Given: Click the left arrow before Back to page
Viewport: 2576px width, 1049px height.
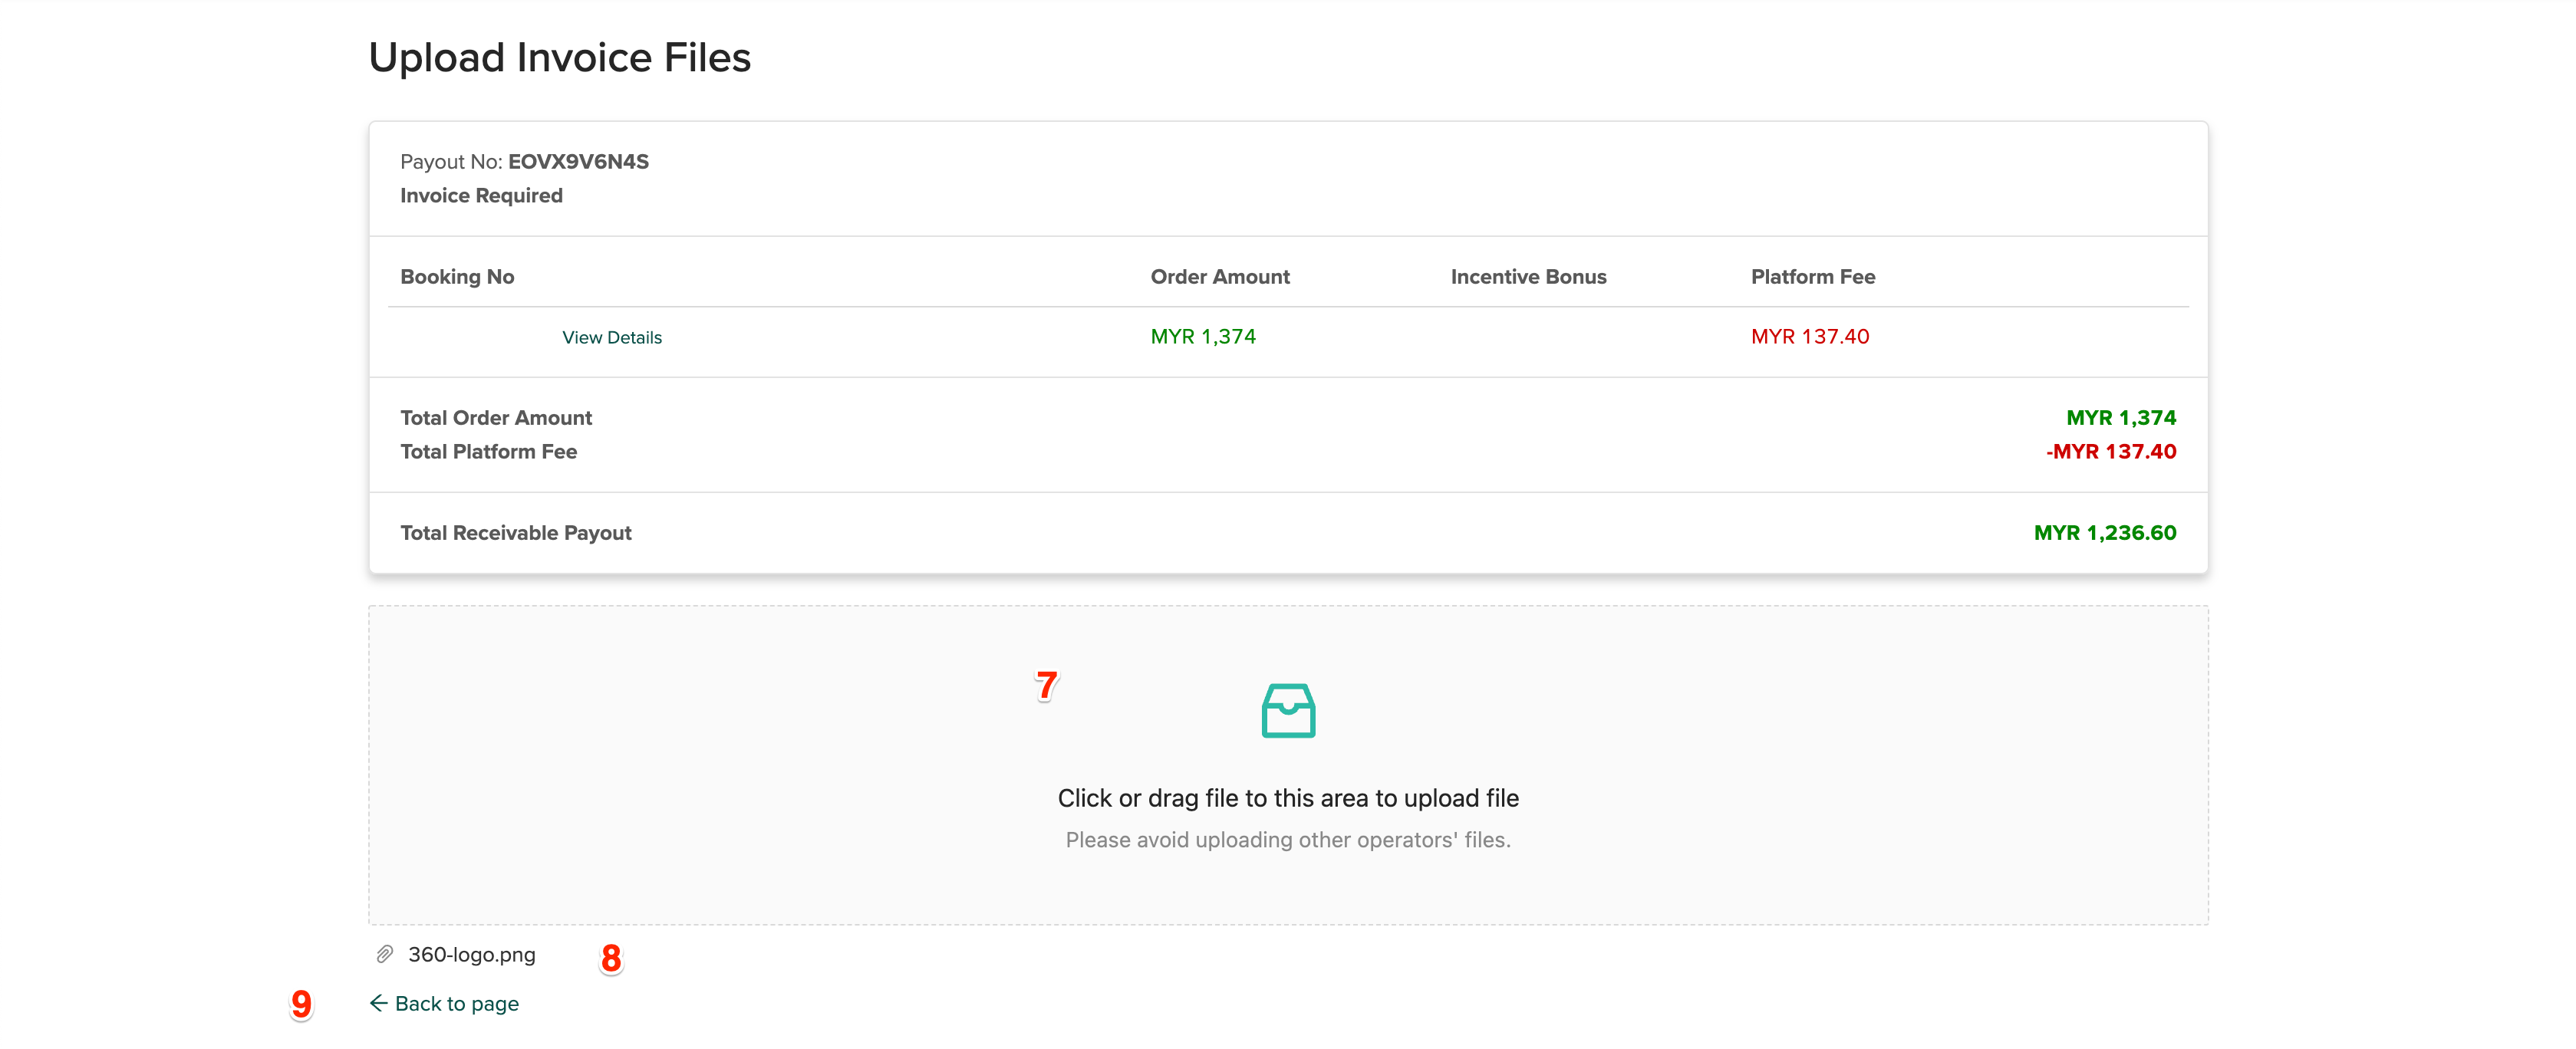Looking at the screenshot, I should [378, 1003].
